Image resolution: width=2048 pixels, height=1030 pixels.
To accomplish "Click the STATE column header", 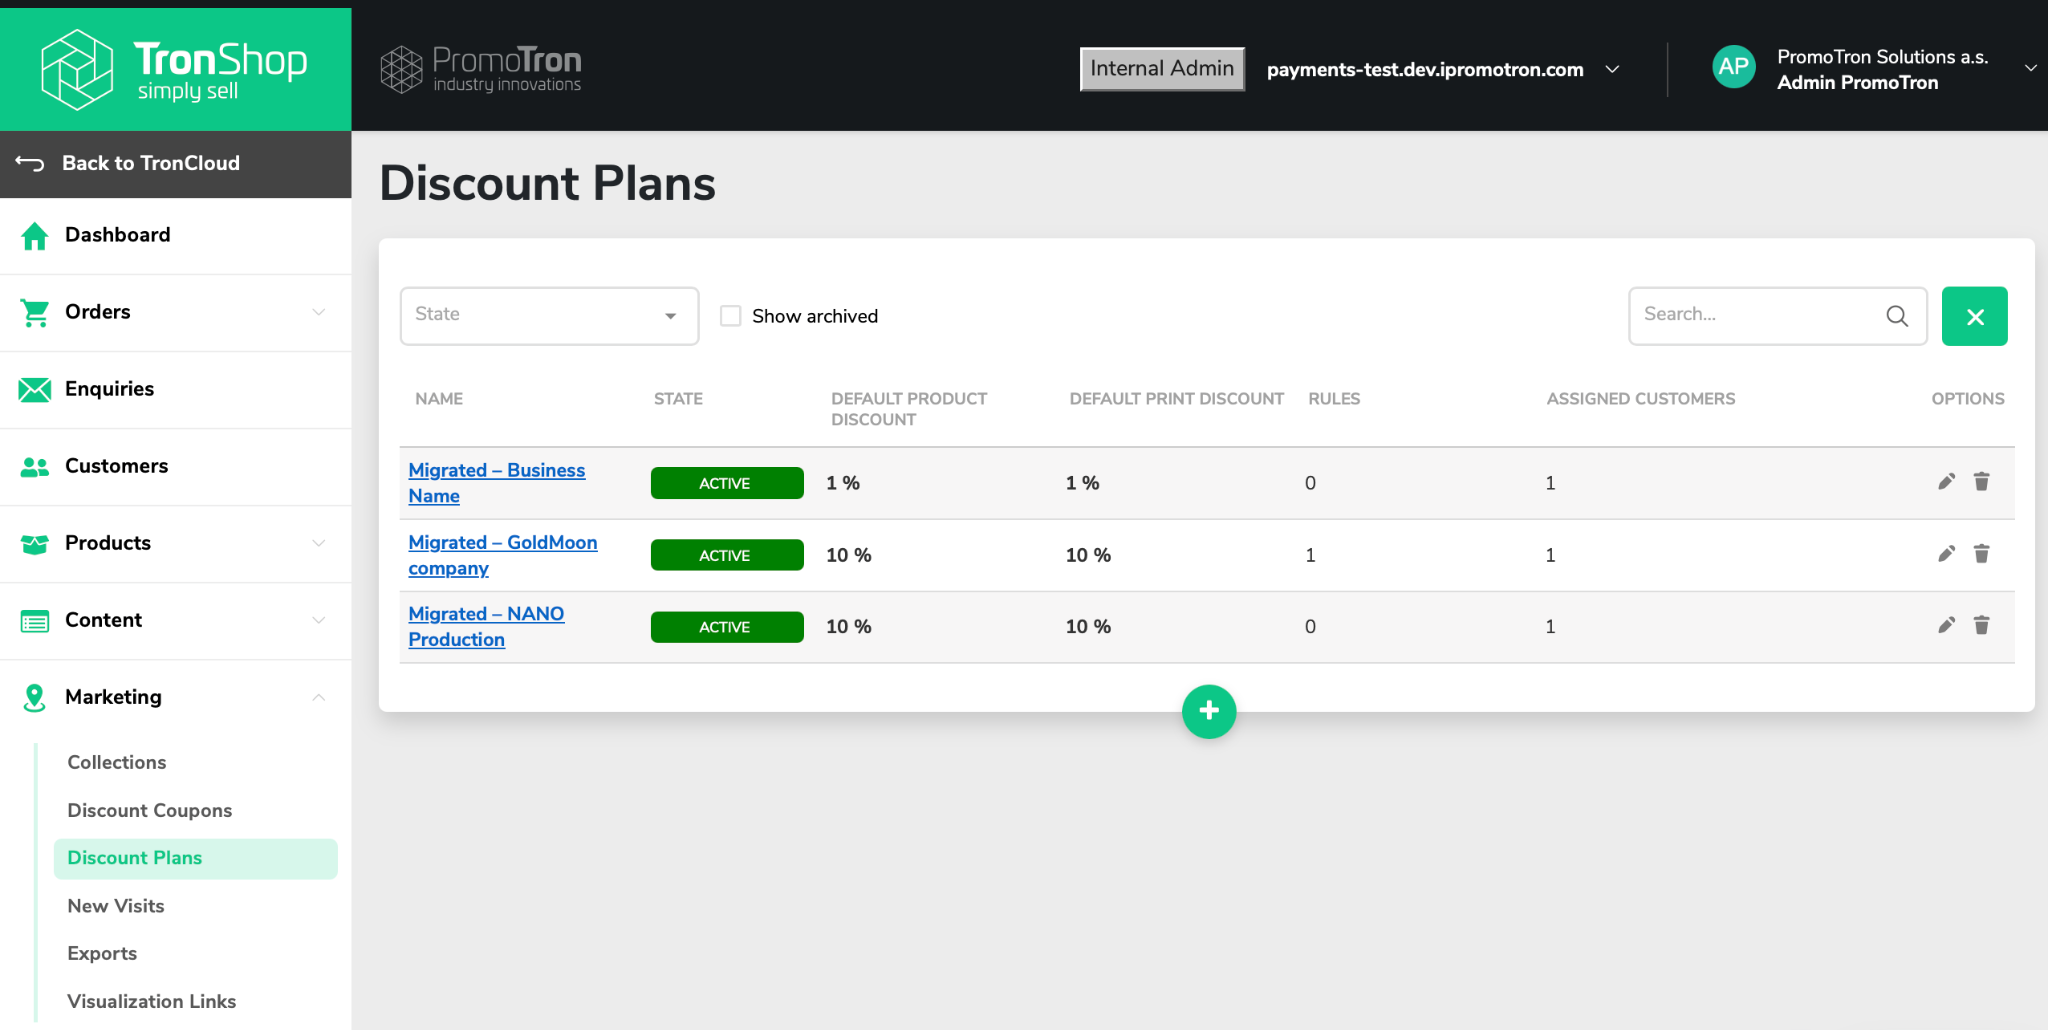I will pyautogui.click(x=678, y=399).
